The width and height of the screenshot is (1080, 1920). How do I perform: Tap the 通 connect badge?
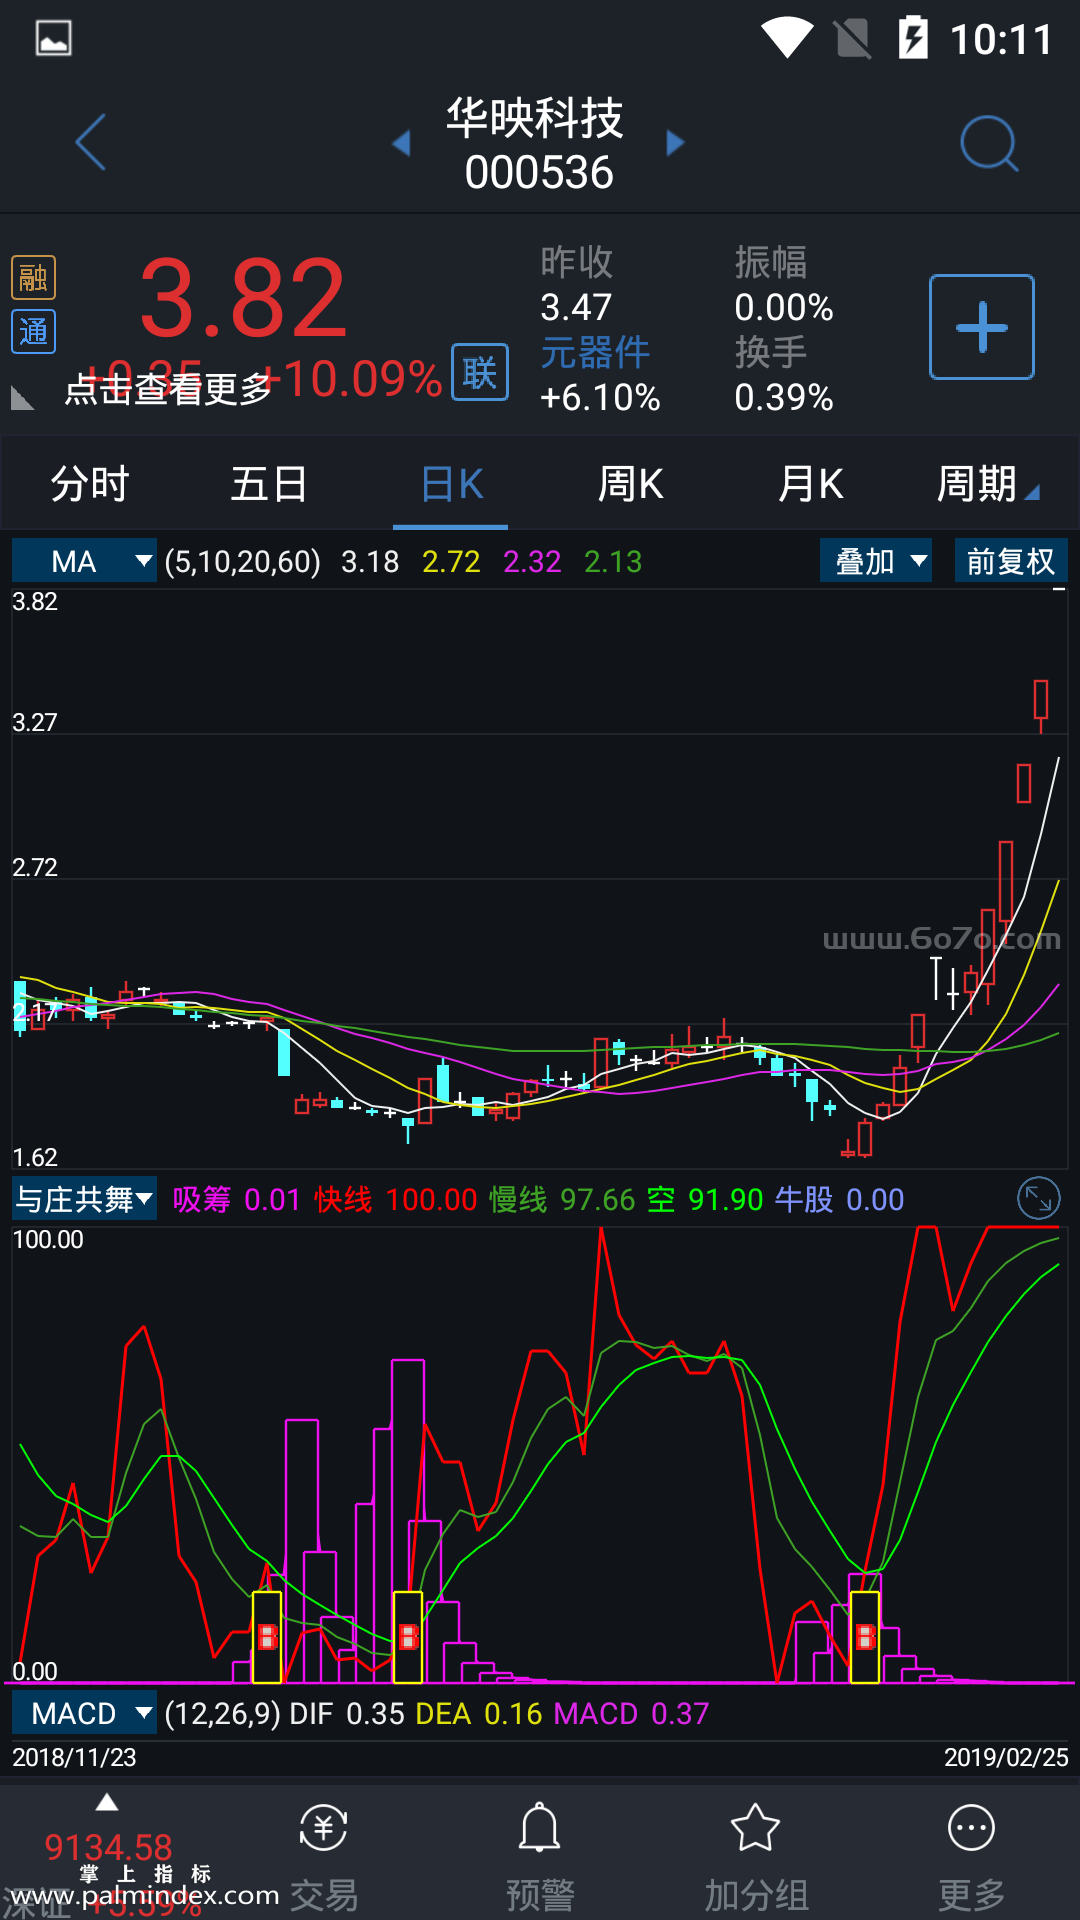coord(33,332)
